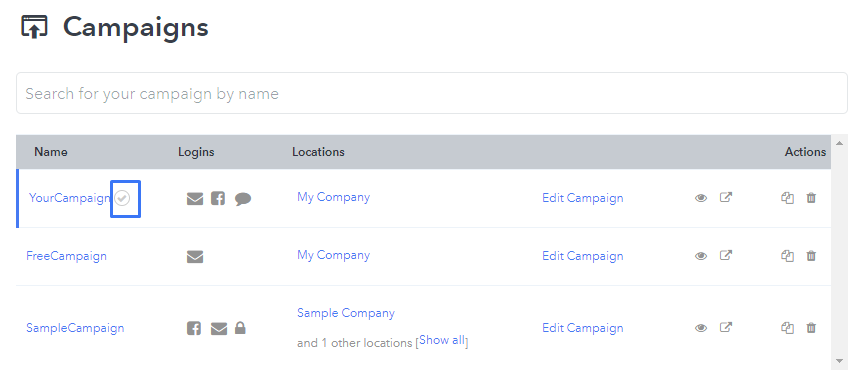The height and width of the screenshot is (389, 859).
Task: Click the Campaigns page title
Action: tap(135, 27)
